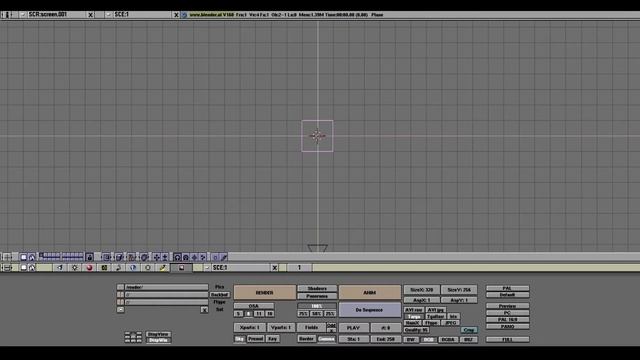640x360 pixels.
Task: Click current frame number 1 field
Action: pos(299,268)
